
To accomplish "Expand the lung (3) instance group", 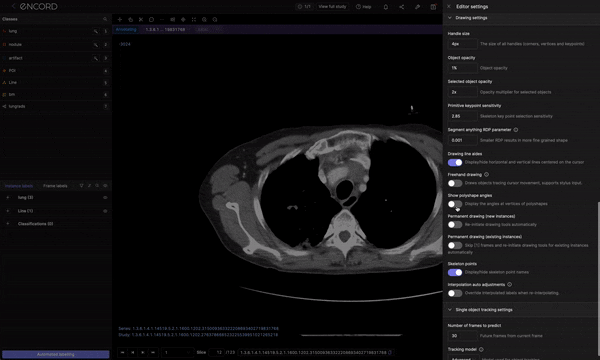I will [x=7, y=197].
